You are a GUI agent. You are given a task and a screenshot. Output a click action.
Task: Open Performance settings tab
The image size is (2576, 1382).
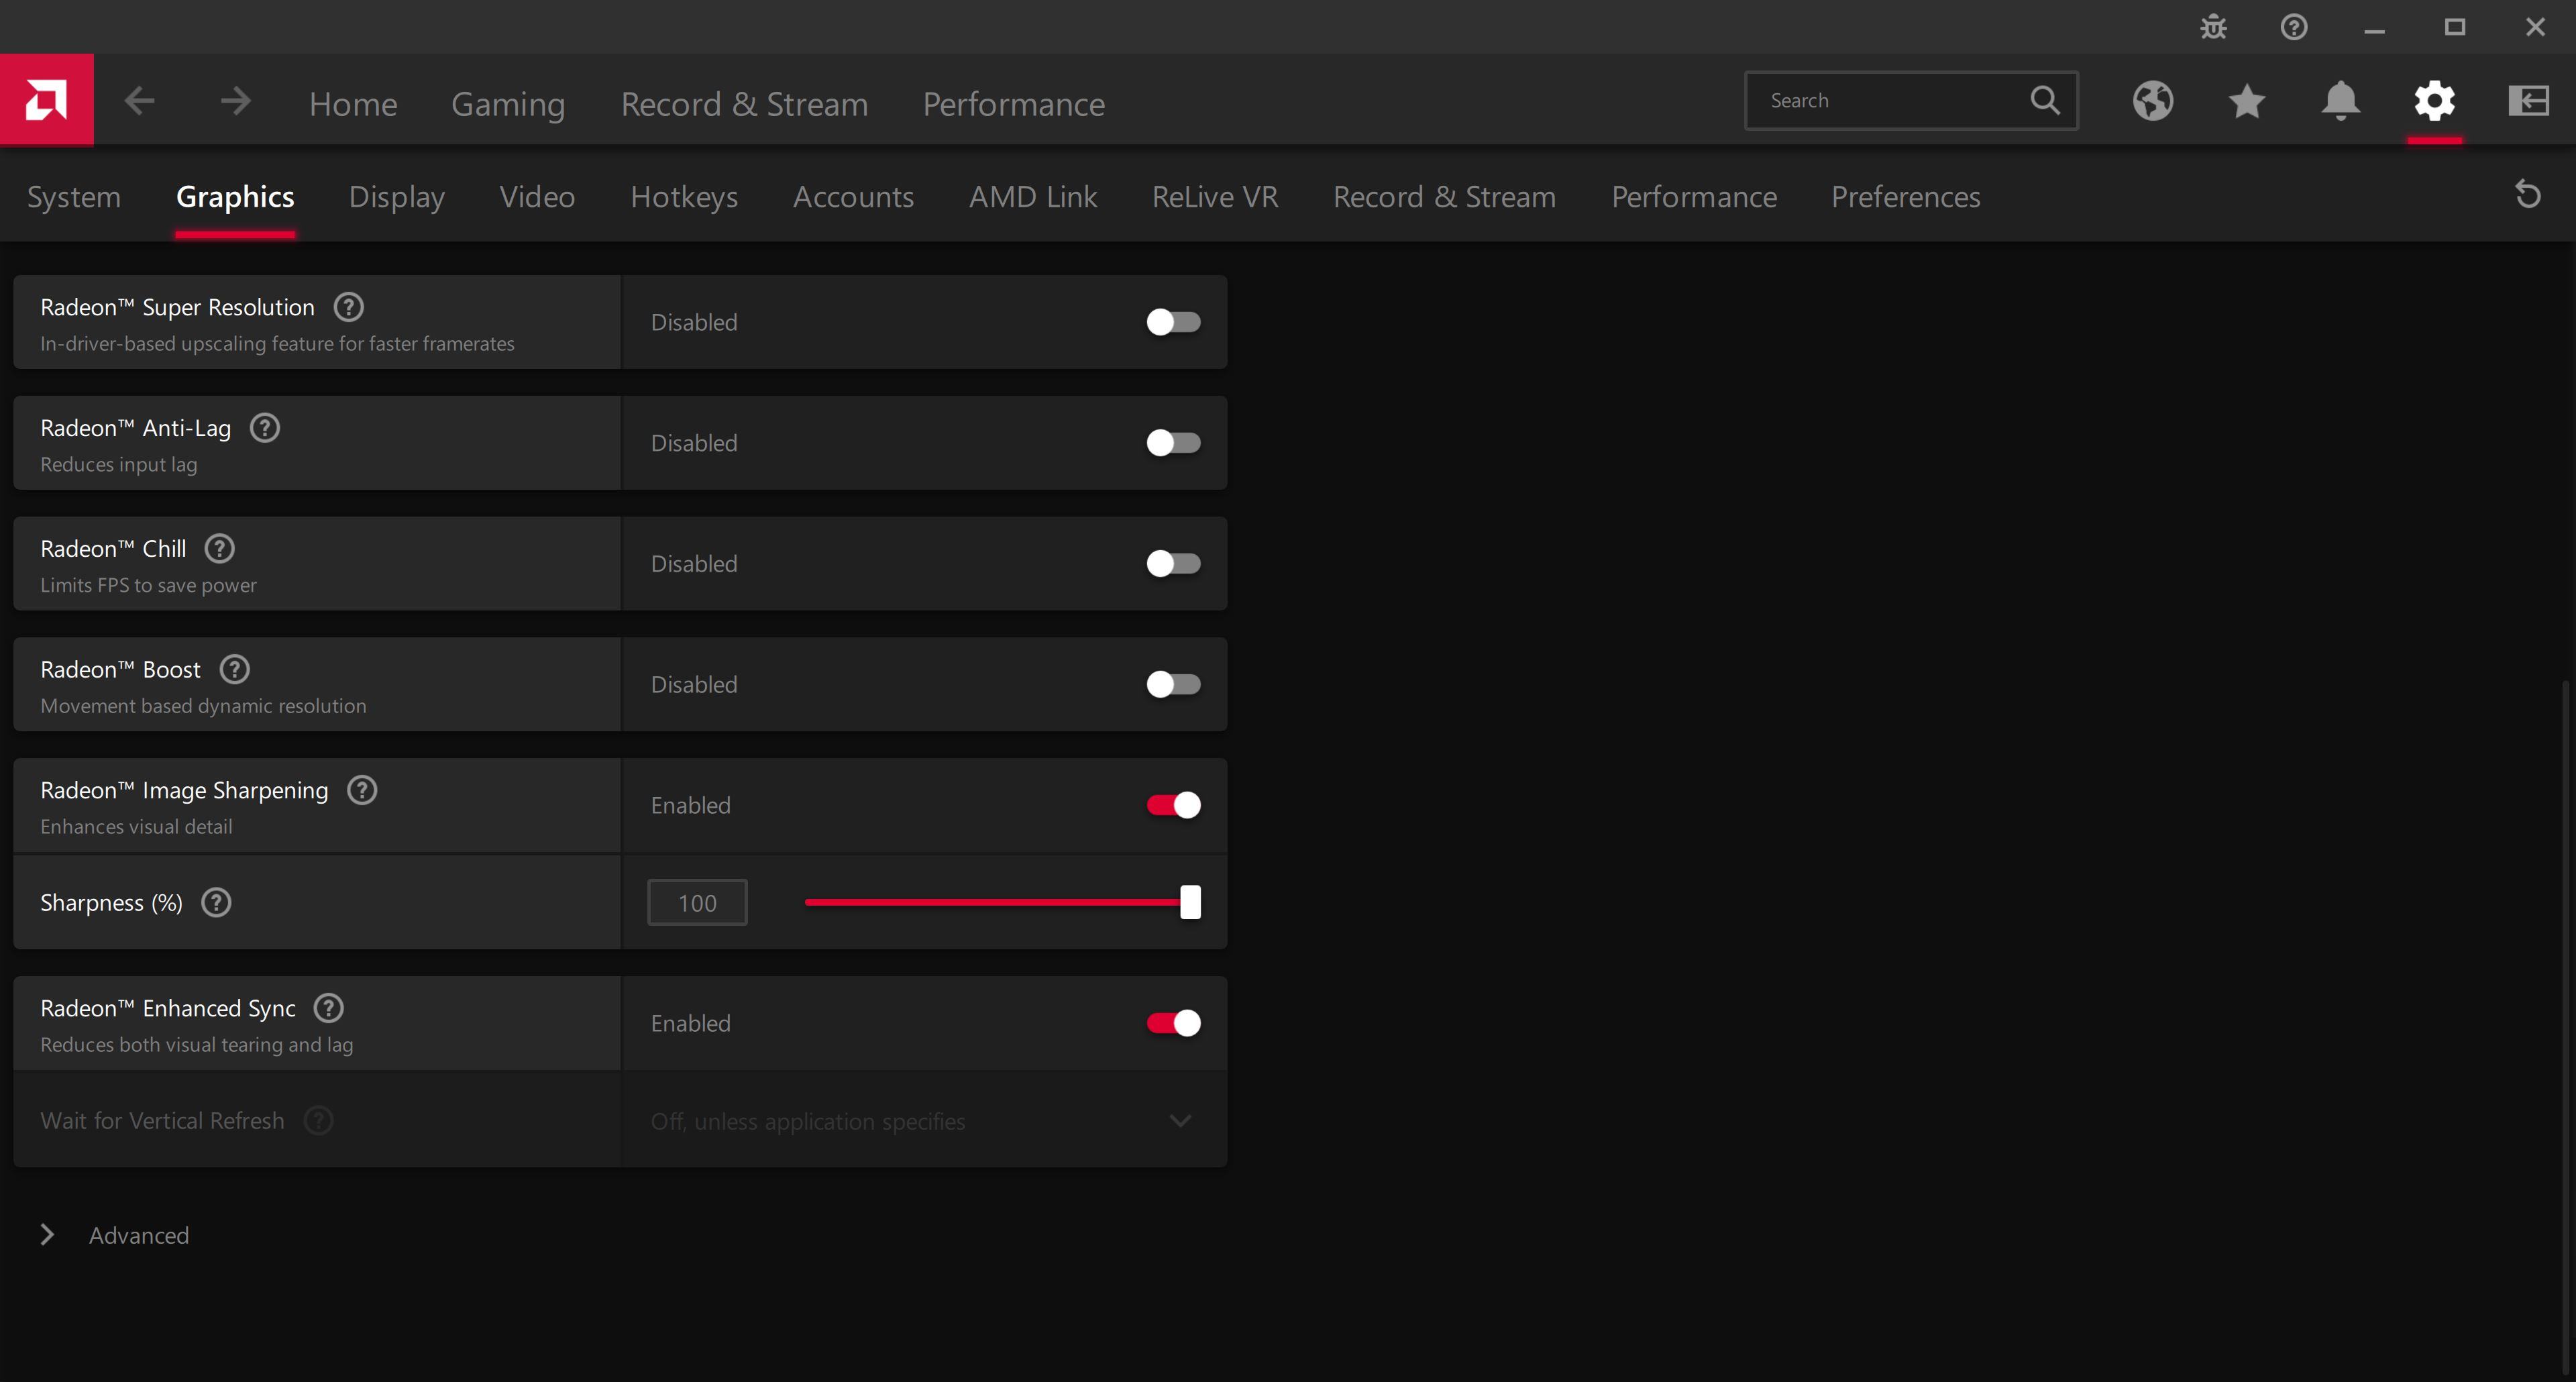click(1694, 197)
